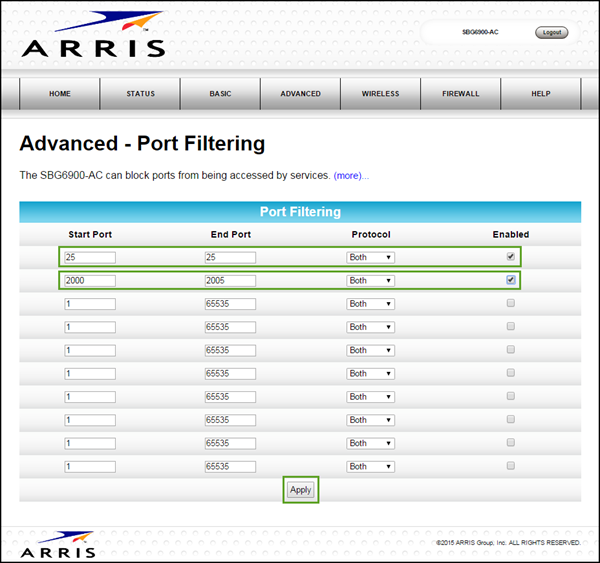Screen dimensions: 600x563
Task: Select the End Port field containing 2005
Action: click(x=230, y=281)
